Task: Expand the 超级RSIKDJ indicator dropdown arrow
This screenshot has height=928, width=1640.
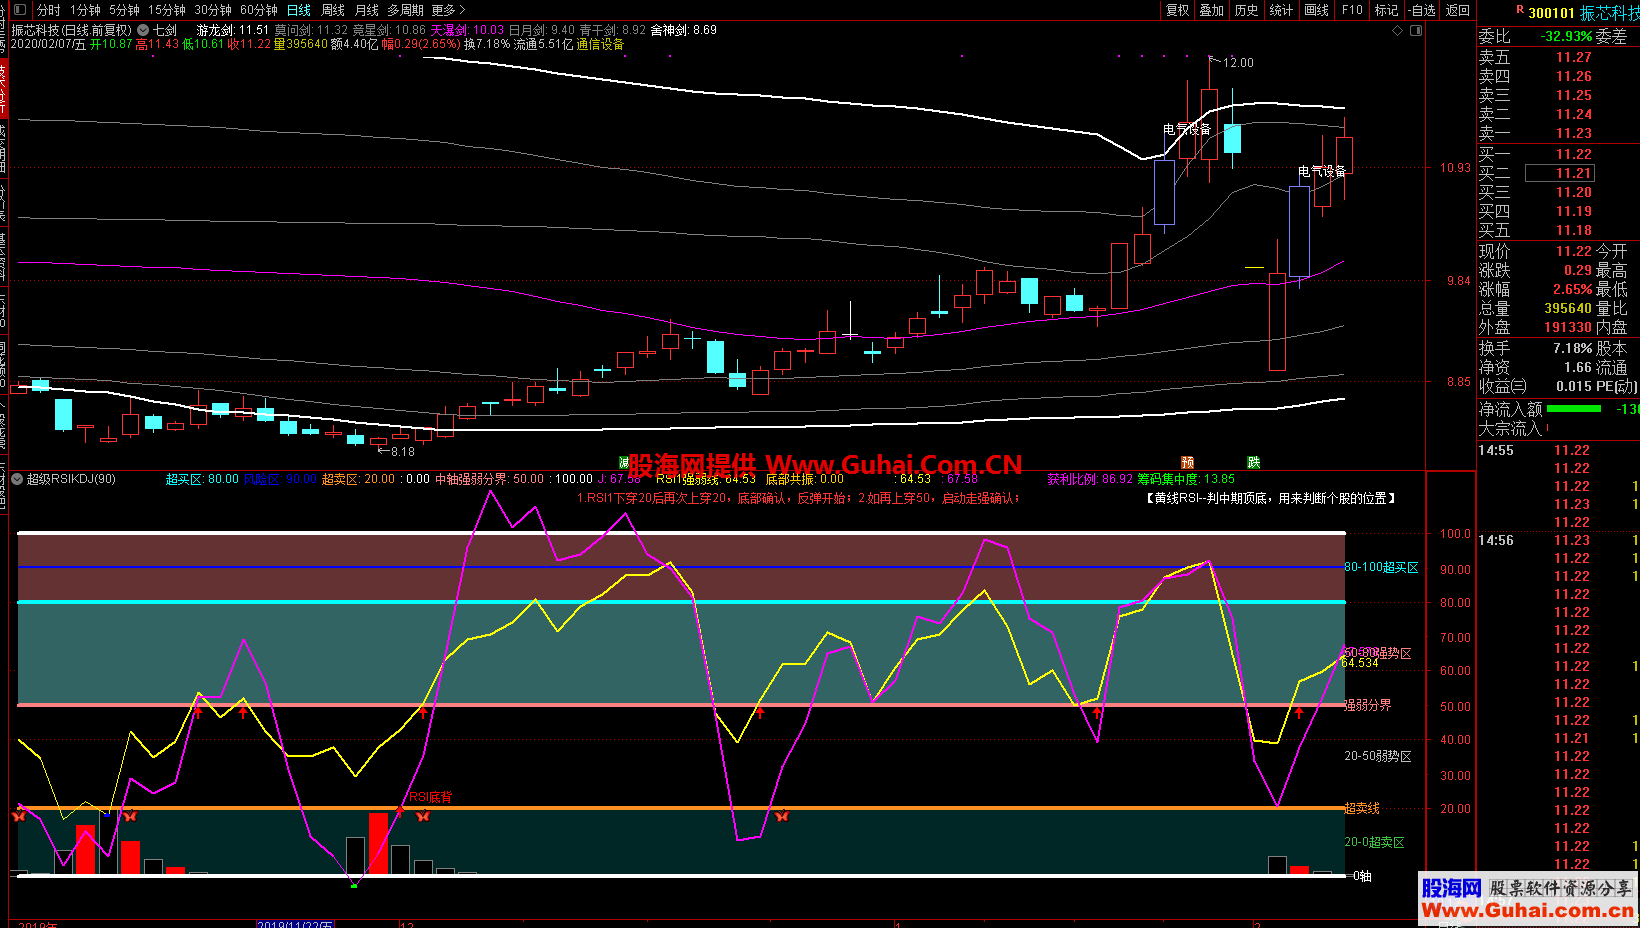Action: (17, 479)
